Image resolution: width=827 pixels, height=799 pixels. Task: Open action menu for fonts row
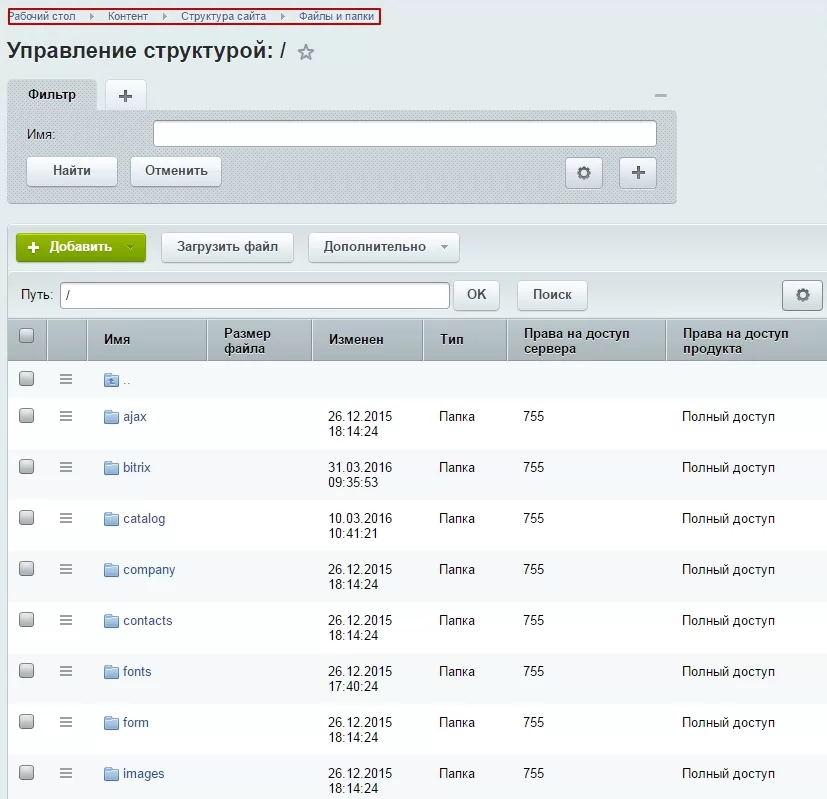tap(66, 671)
